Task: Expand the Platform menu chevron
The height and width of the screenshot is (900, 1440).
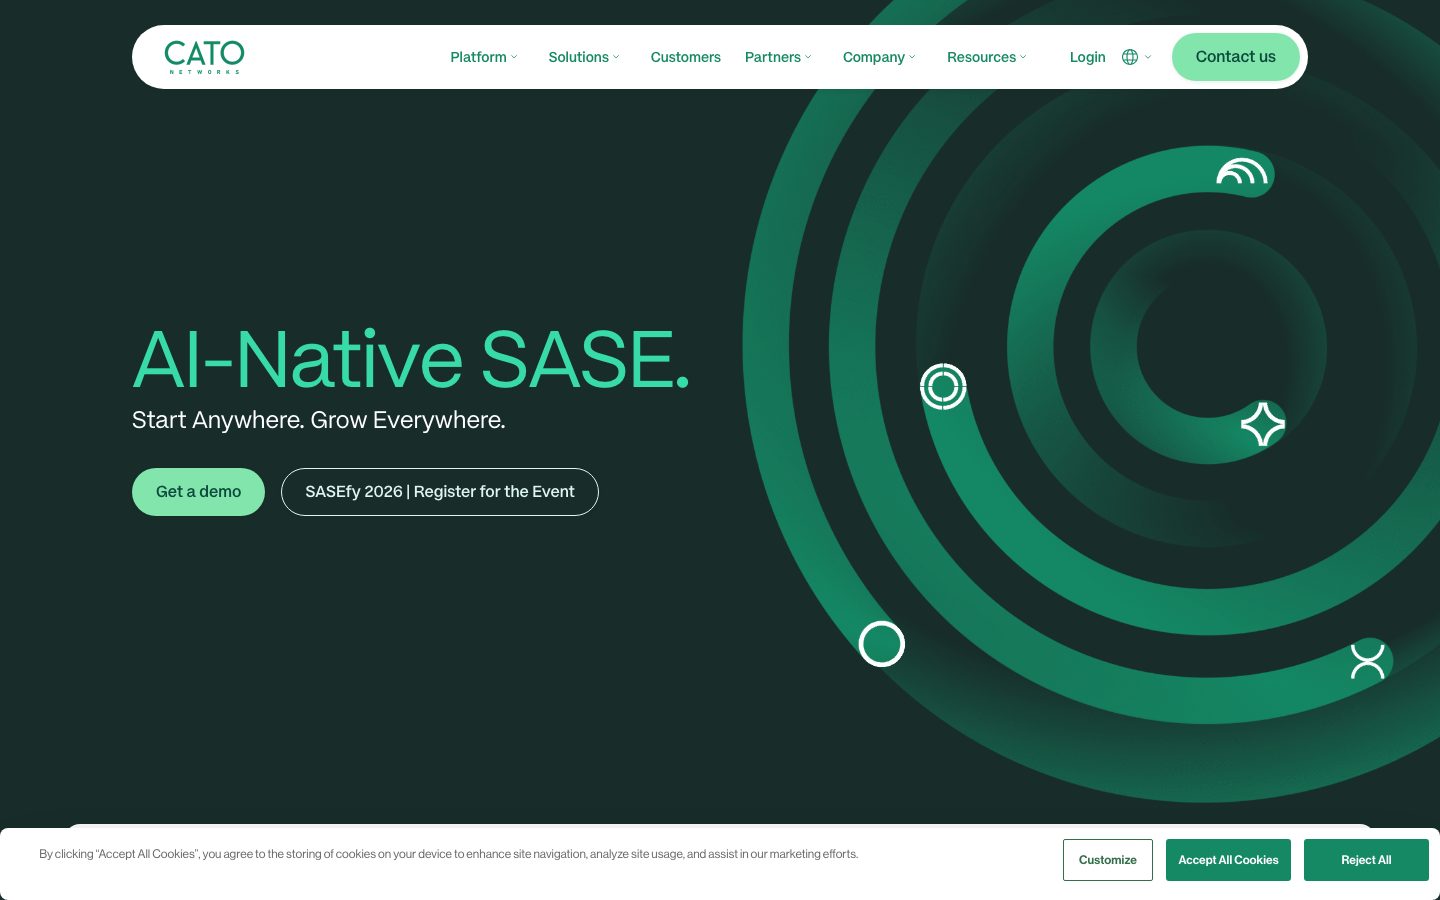Action: (x=514, y=57)
